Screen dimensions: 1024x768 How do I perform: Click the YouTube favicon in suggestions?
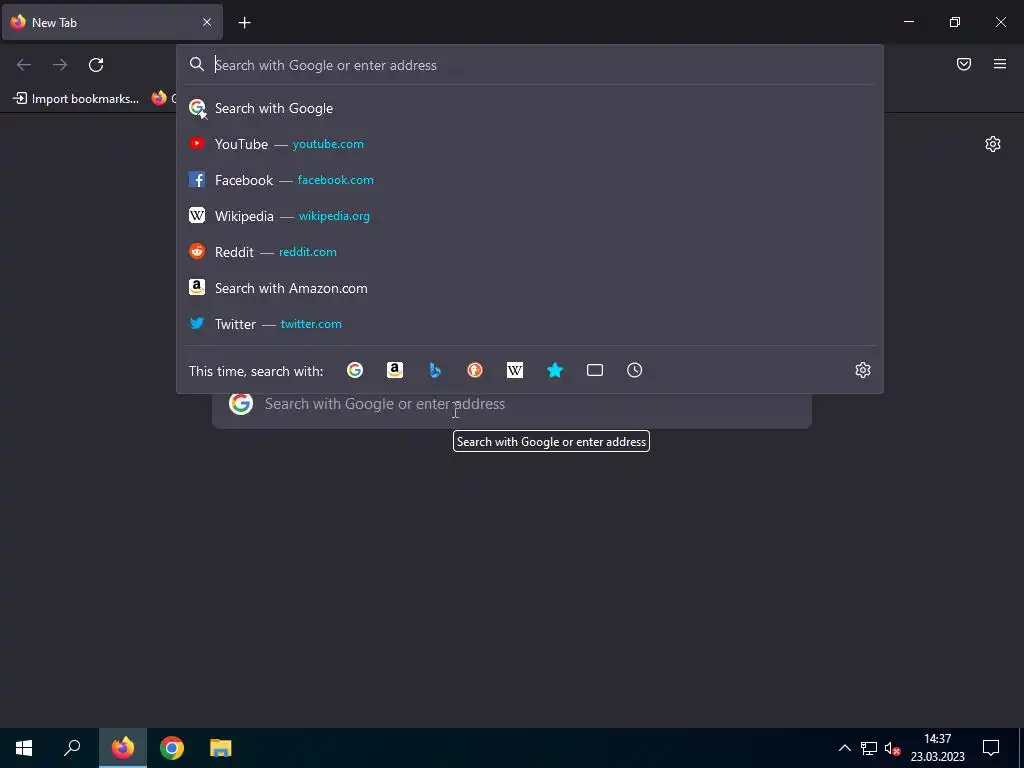click(197, 143)
